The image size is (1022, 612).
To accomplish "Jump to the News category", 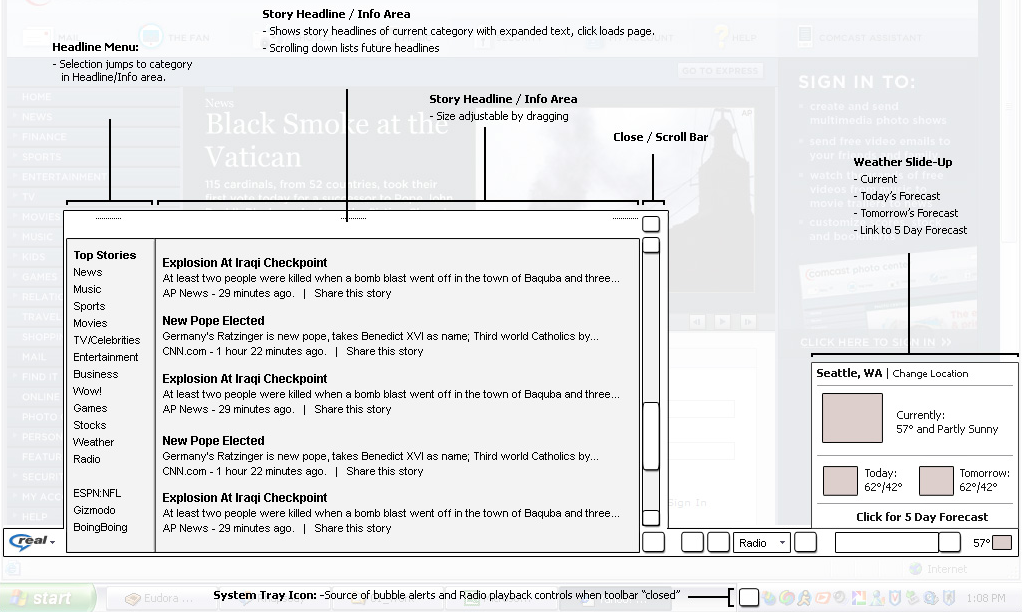I will pos(87,272).
